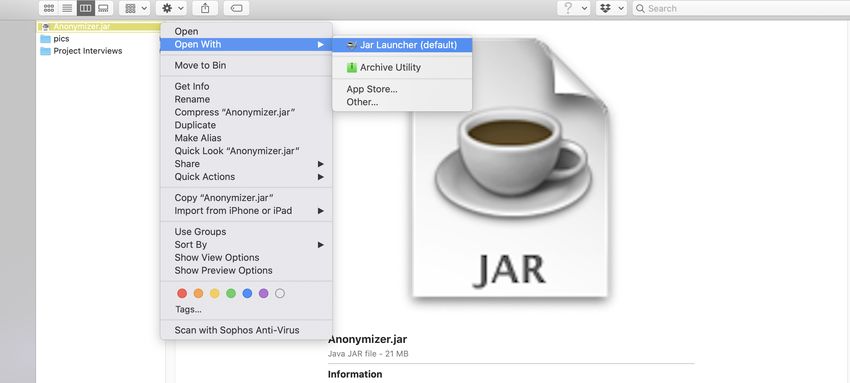Click the Share toolbar button
The height and width of the screenshot is (383, 850).
click(x=205, y=8)
